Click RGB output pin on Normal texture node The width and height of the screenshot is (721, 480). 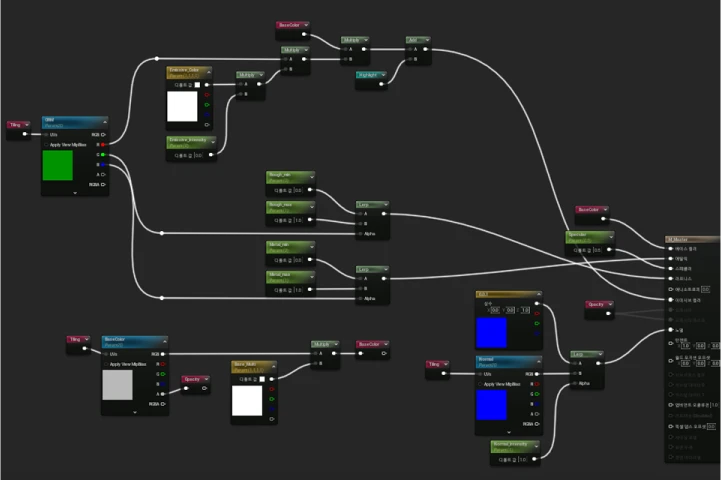click(537, 374)
